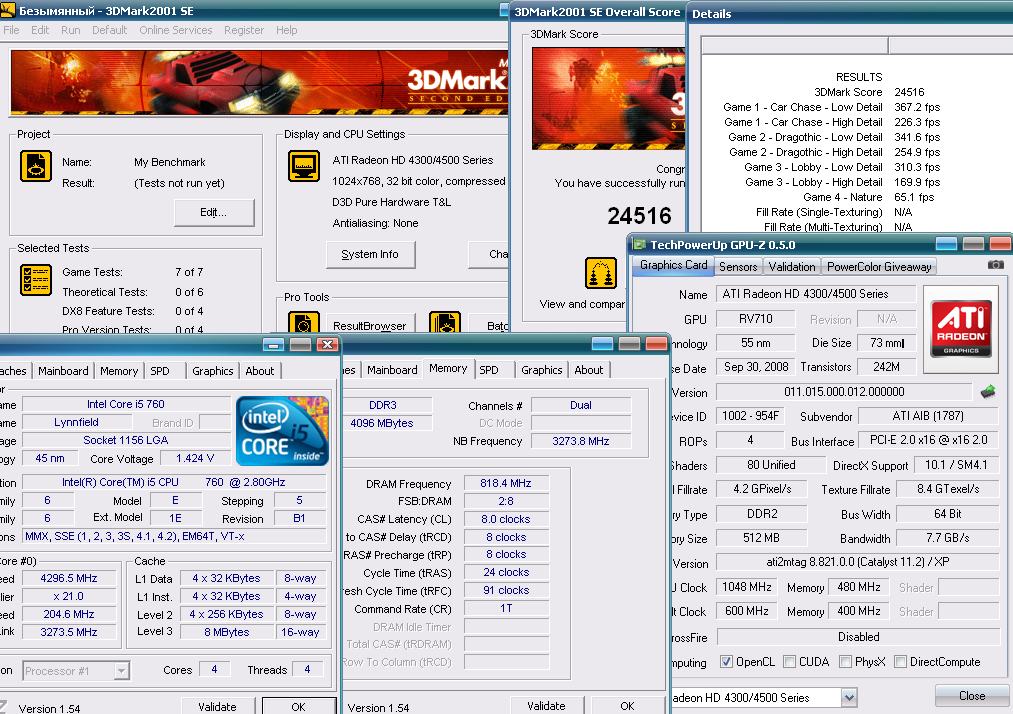Click OK in the left CPU-Z window
The image size is (1013, 714).
pos(298,706)
